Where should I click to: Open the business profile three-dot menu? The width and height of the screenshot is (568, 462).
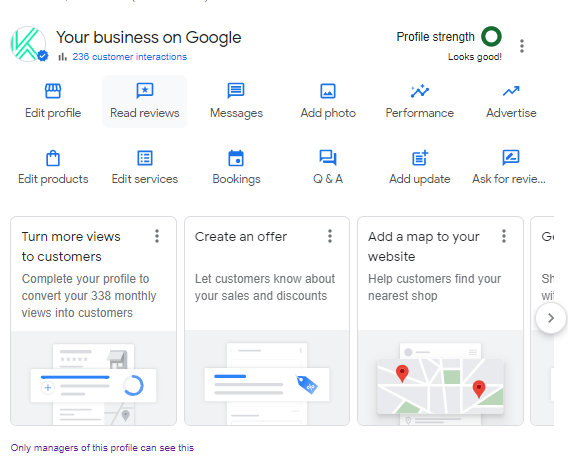(x=522, y=46)
